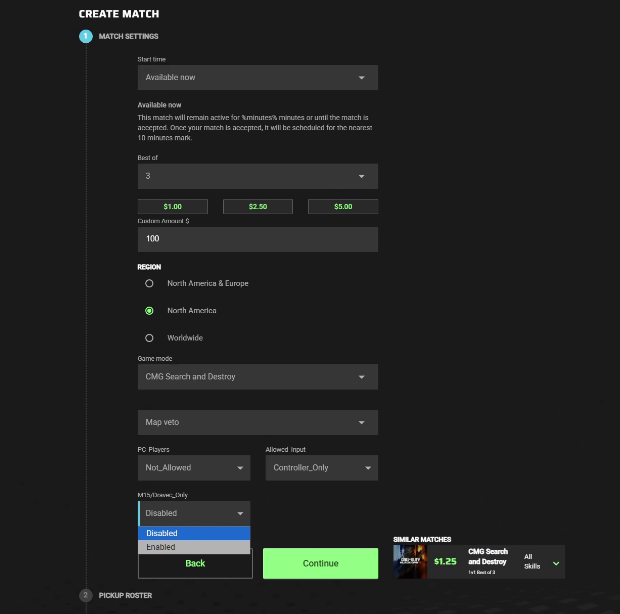Select North America & Europe region
This screenshot has width=620, height=614.
pos(149,283)
